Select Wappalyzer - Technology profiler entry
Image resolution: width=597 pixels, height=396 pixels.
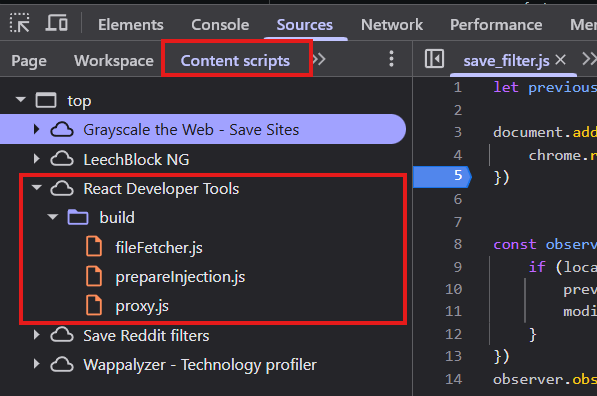[x=200, y=365]
